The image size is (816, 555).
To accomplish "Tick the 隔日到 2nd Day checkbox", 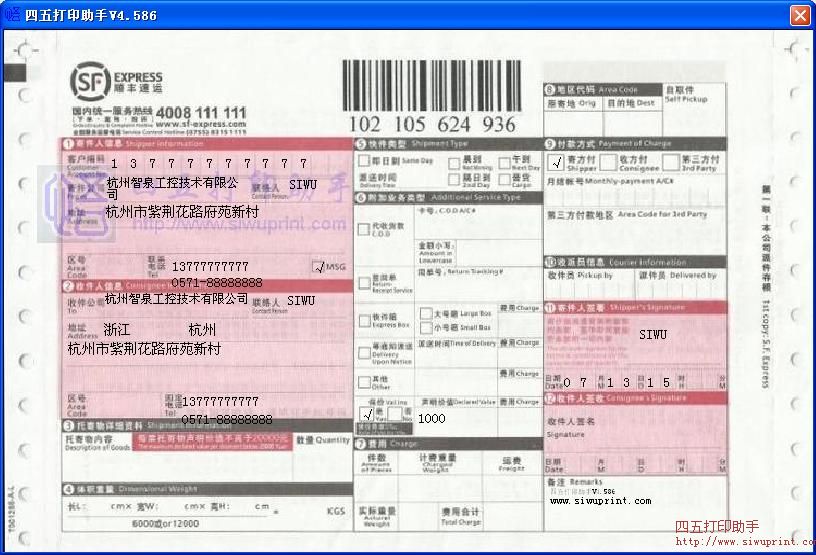I will (454, 180).
